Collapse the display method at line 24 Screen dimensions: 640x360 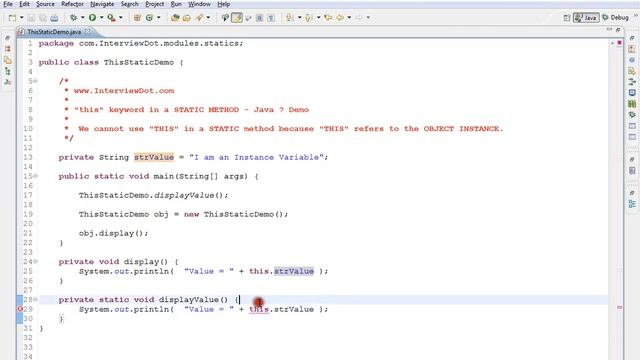(x=36, y=261)
